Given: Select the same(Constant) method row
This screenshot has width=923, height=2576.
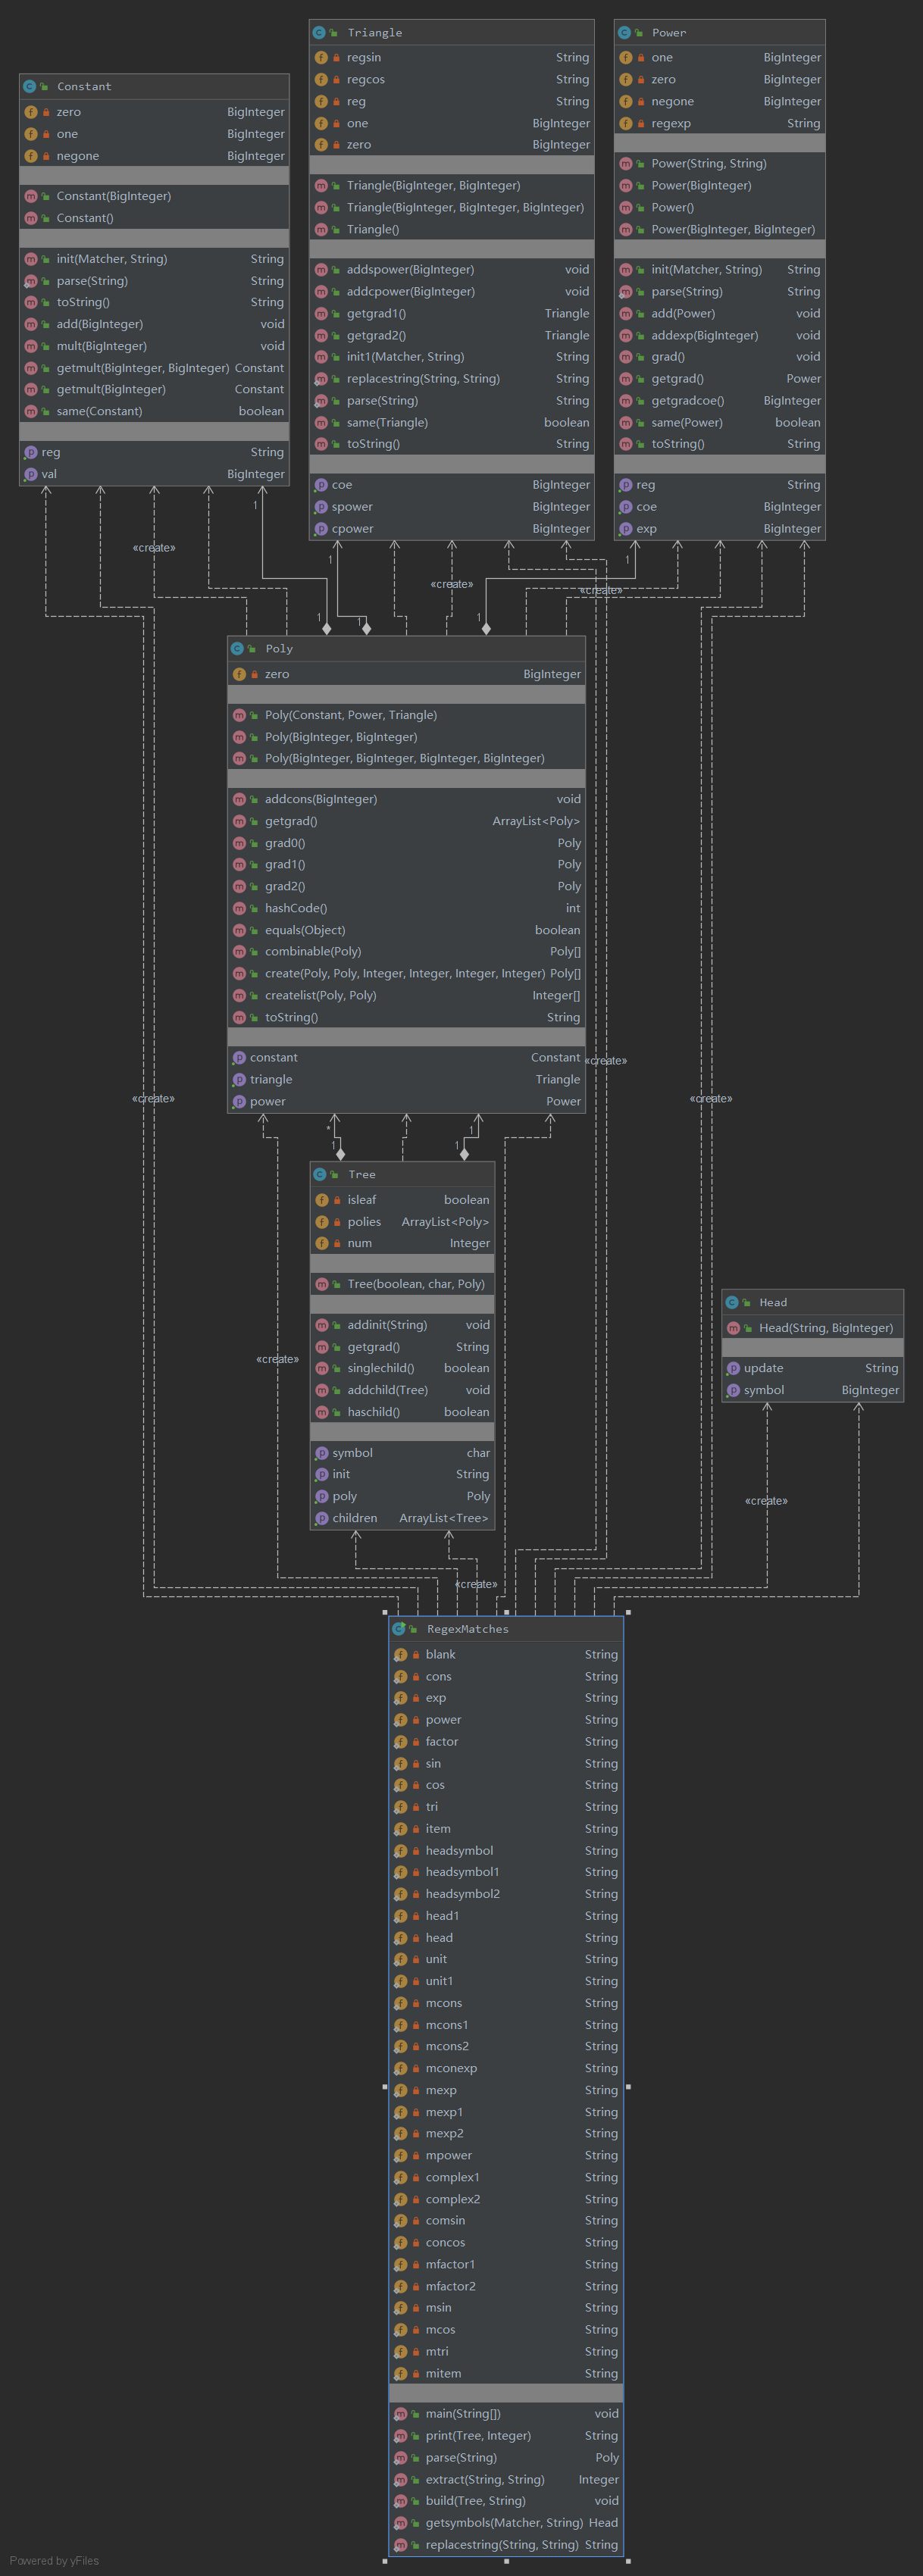Looking at the screenshot, I should tap(154, 412).
